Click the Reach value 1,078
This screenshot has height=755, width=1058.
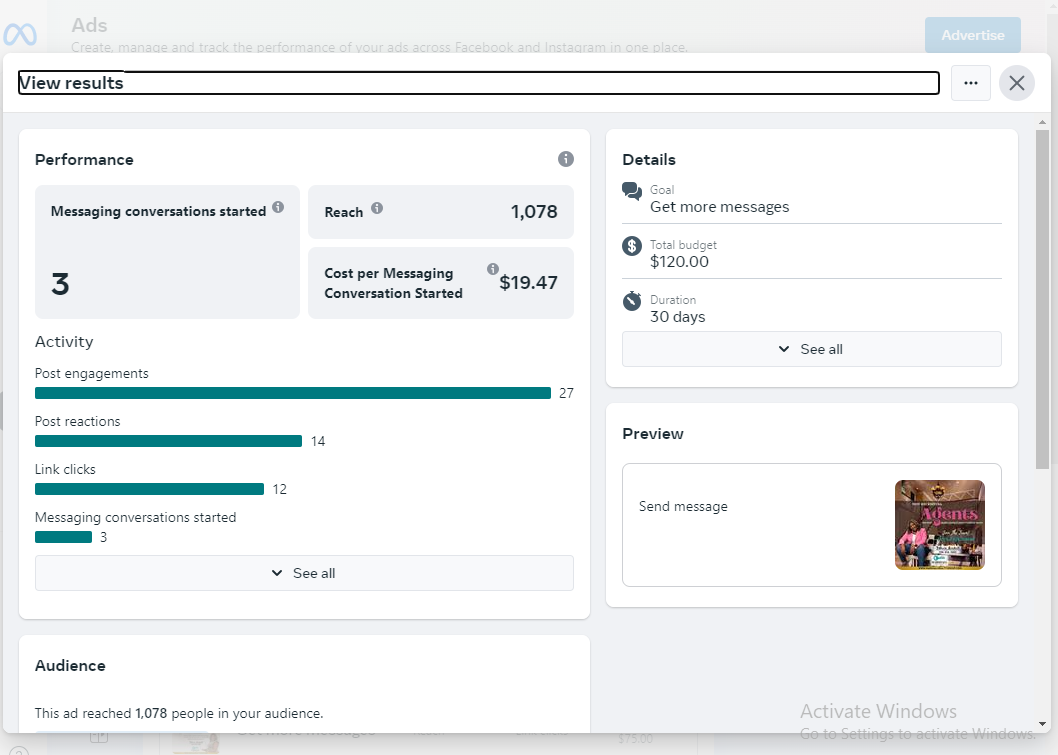pyautogui.click(x=534, y=212)
